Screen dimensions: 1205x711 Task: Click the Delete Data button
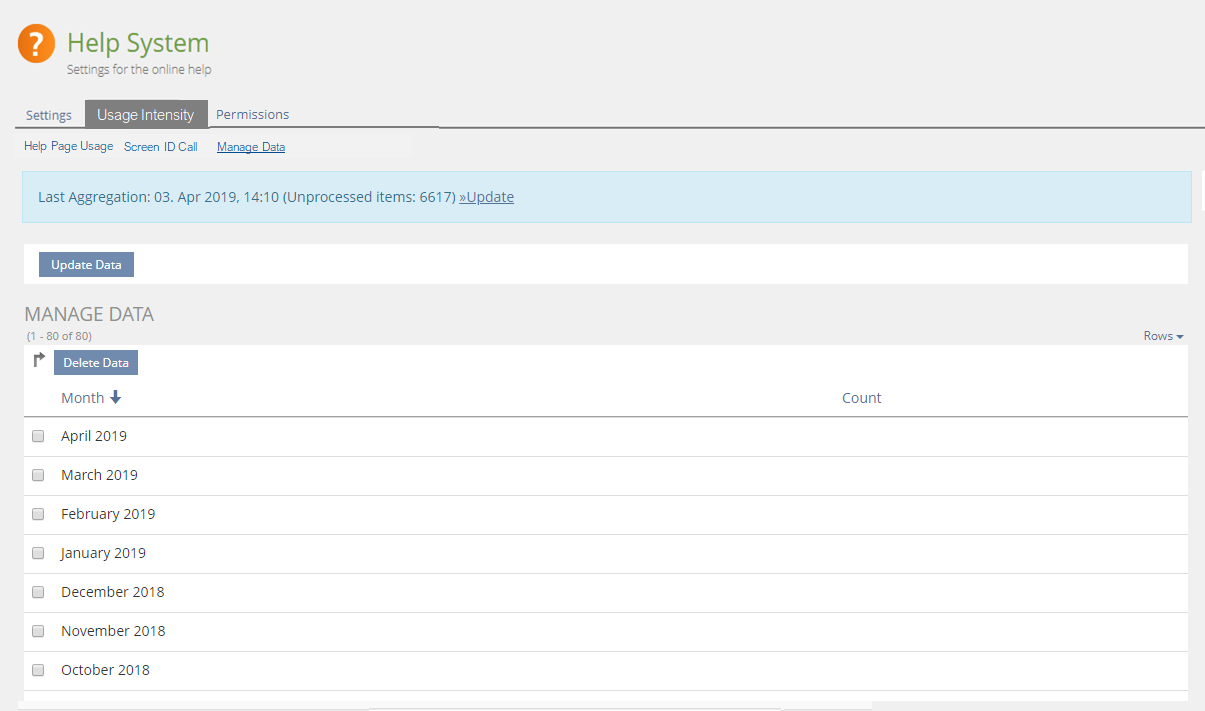(x=96, y=362)
